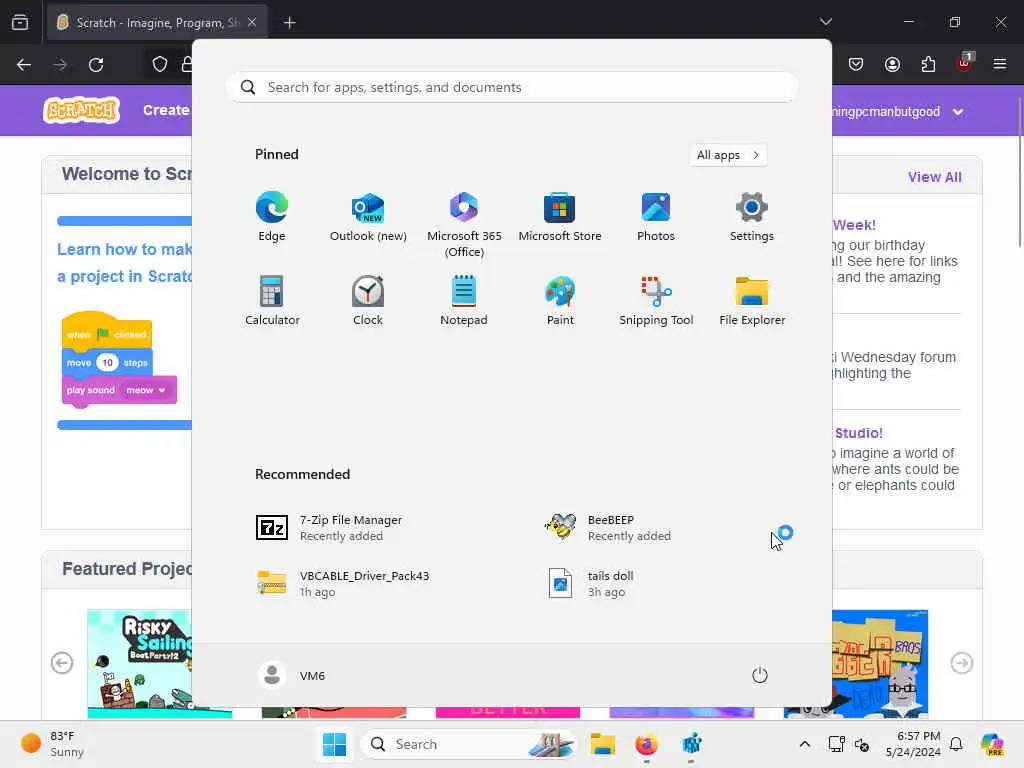This screenshot has width=1024, height=768.
Task: Switch to Firefox on the taskbar
Action: [x=647, y=744]
